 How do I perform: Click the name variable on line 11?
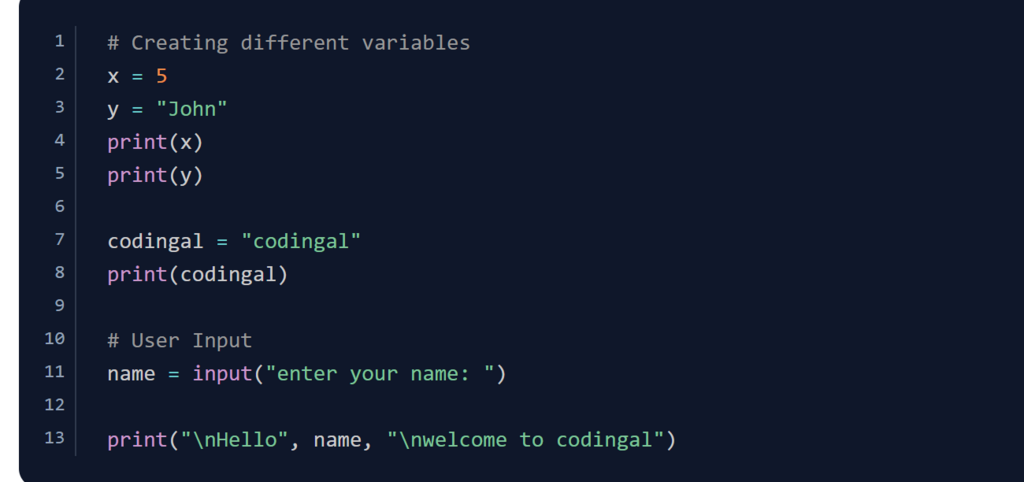click(x=131, y=374)
